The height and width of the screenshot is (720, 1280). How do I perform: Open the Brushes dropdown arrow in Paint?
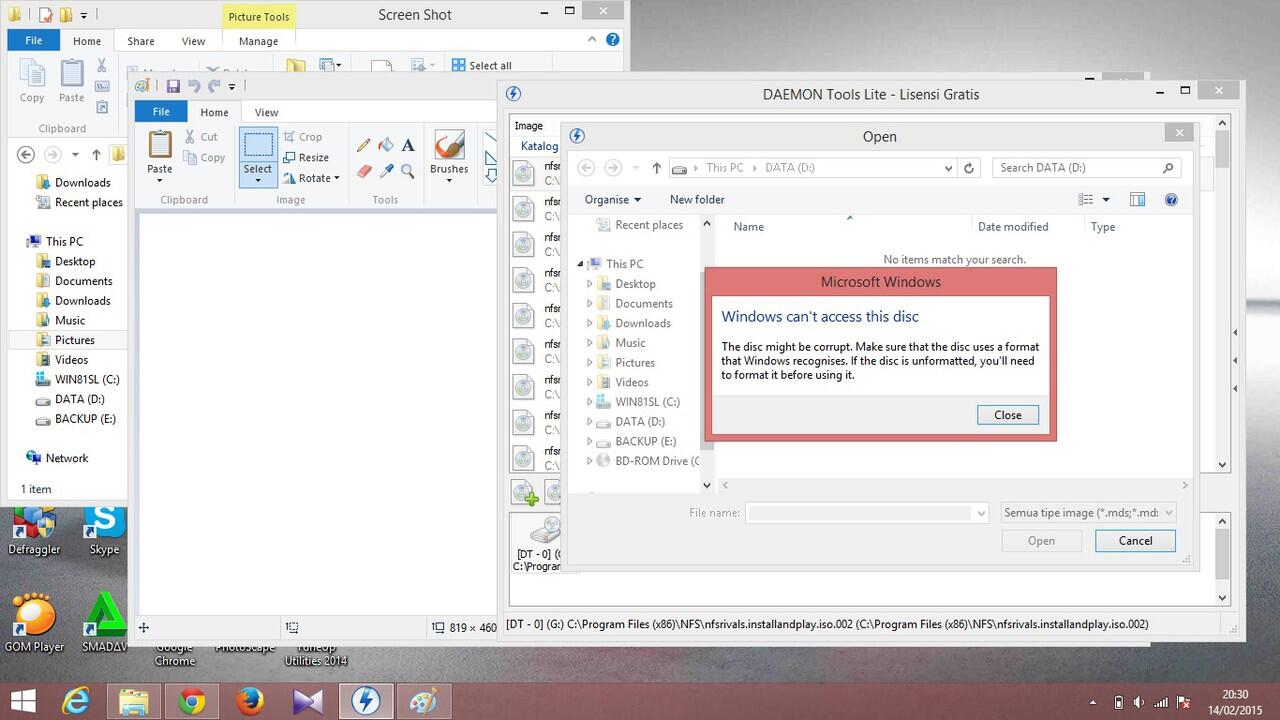[x=449, y=180]
